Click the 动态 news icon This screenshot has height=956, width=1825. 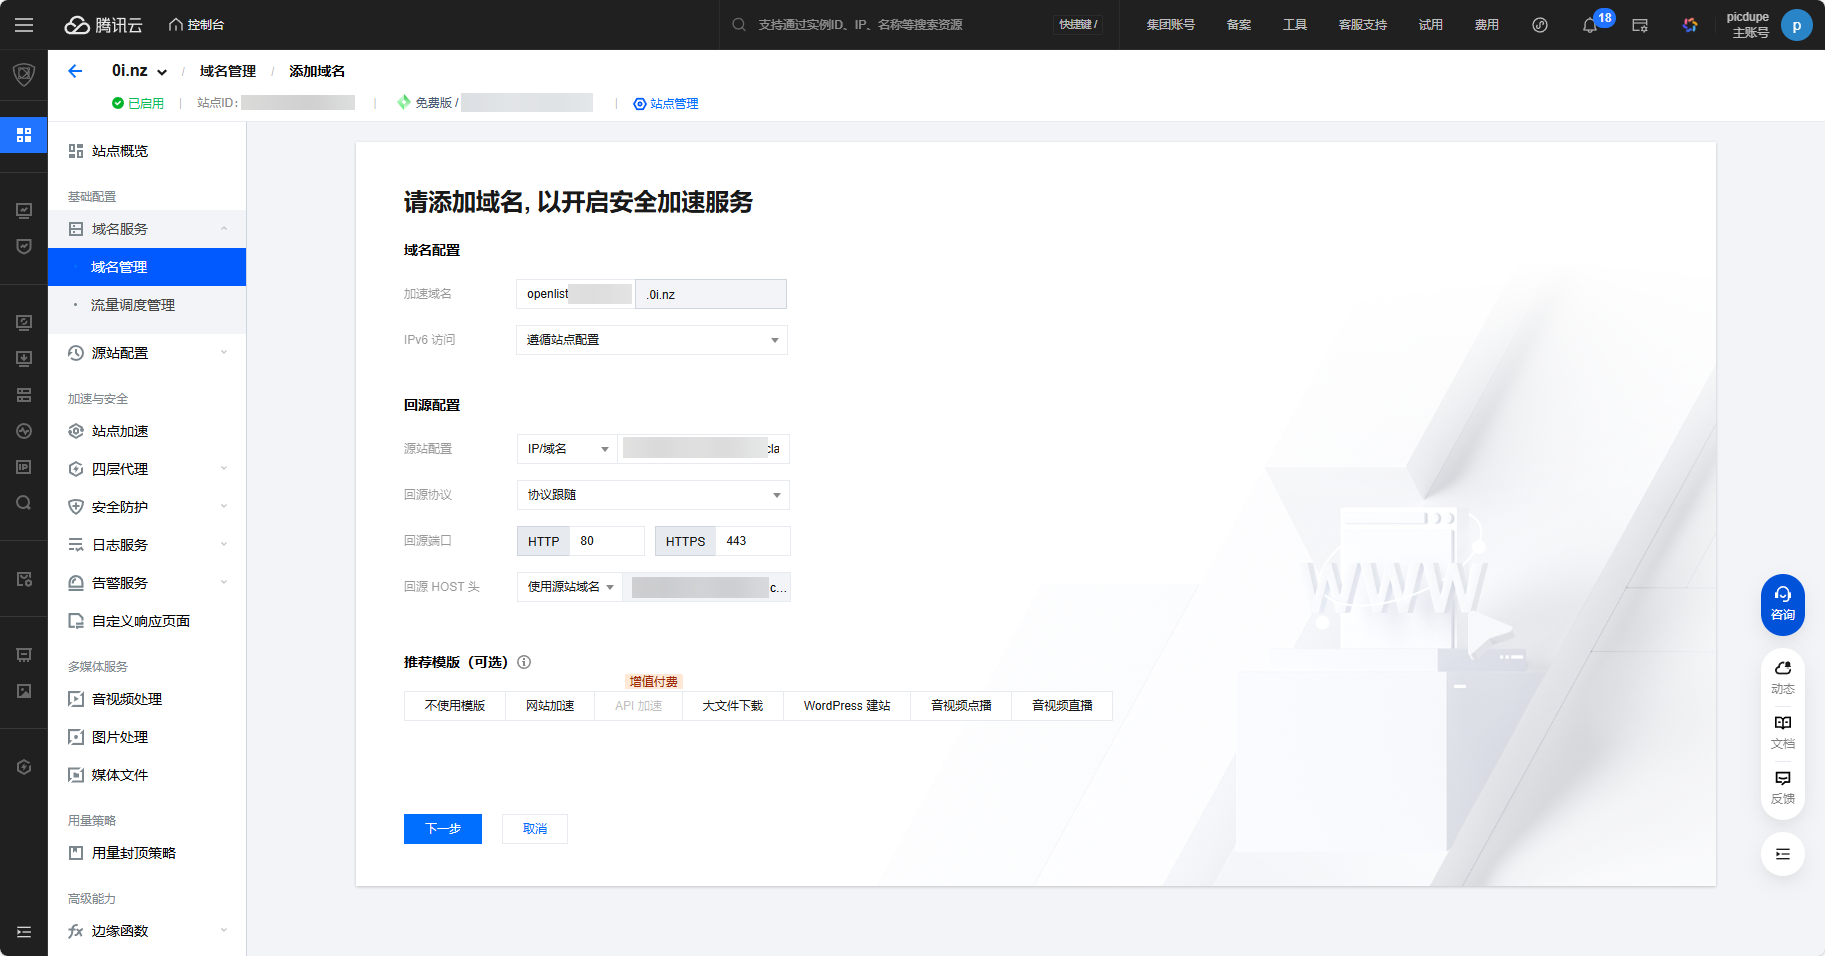1783,677
